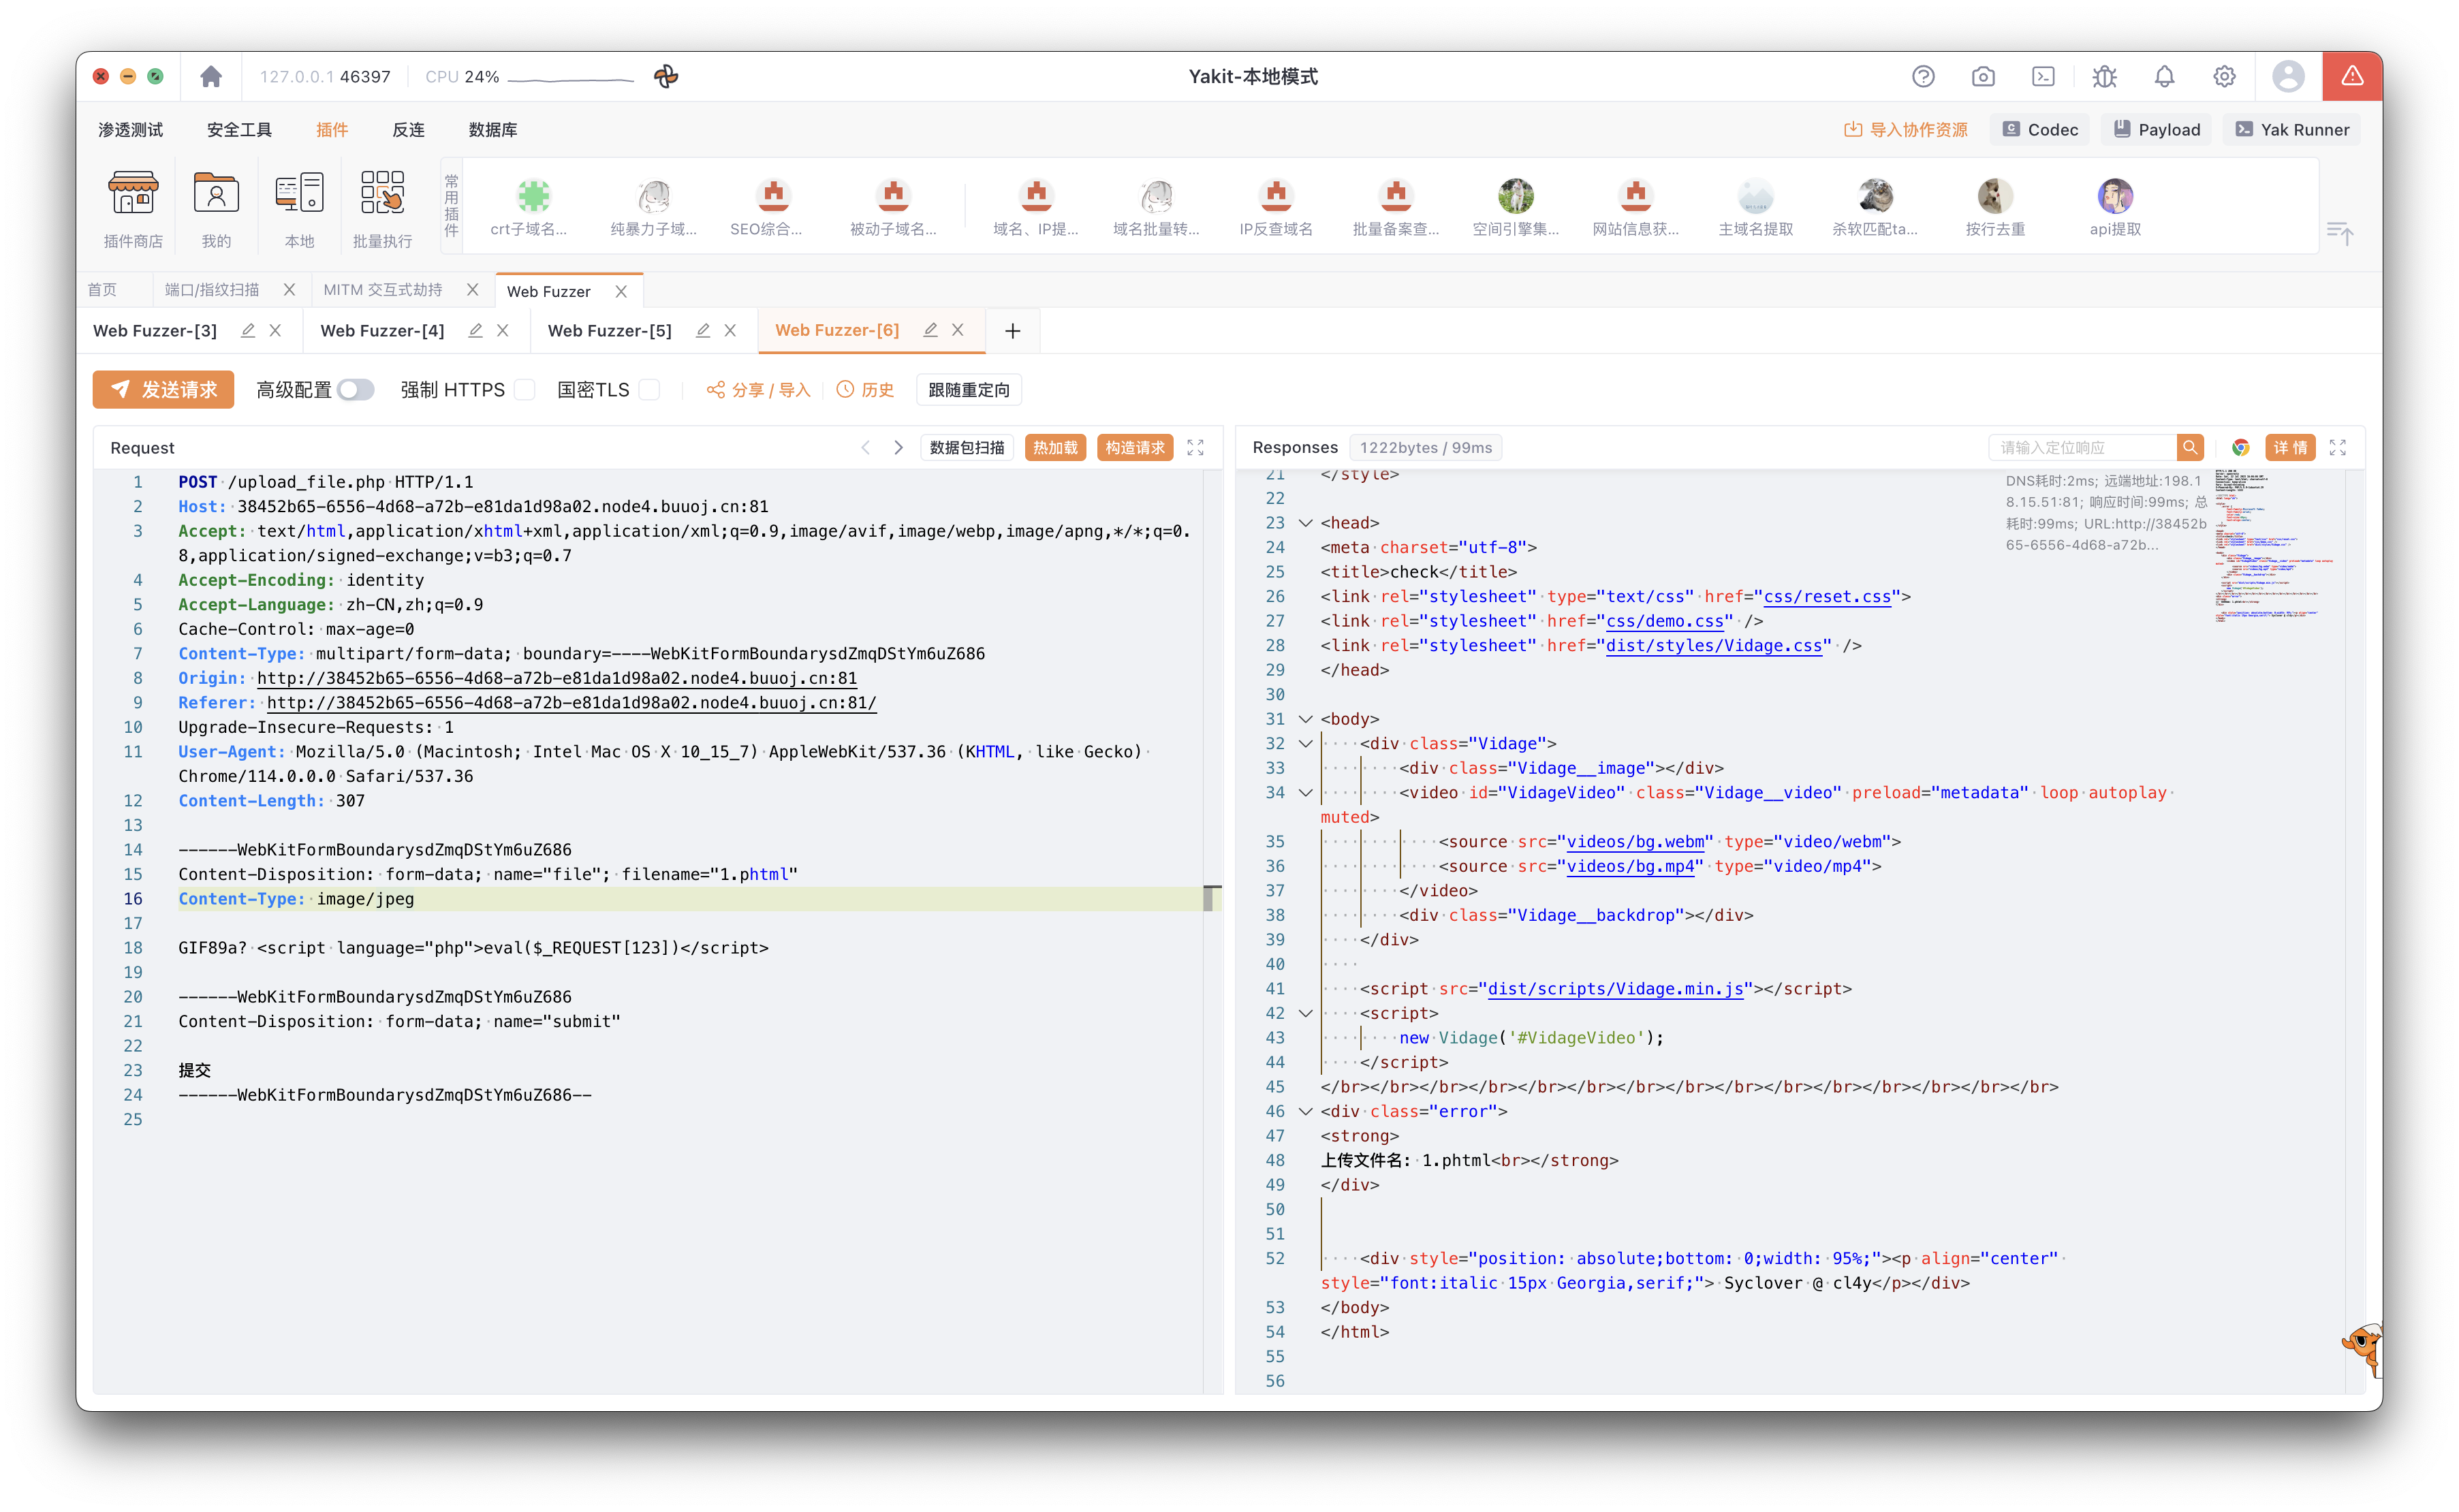Enable the 强制 HTTPS checkbox
The height and width of the screenshot is (1512, 2459).
[525, 390]
